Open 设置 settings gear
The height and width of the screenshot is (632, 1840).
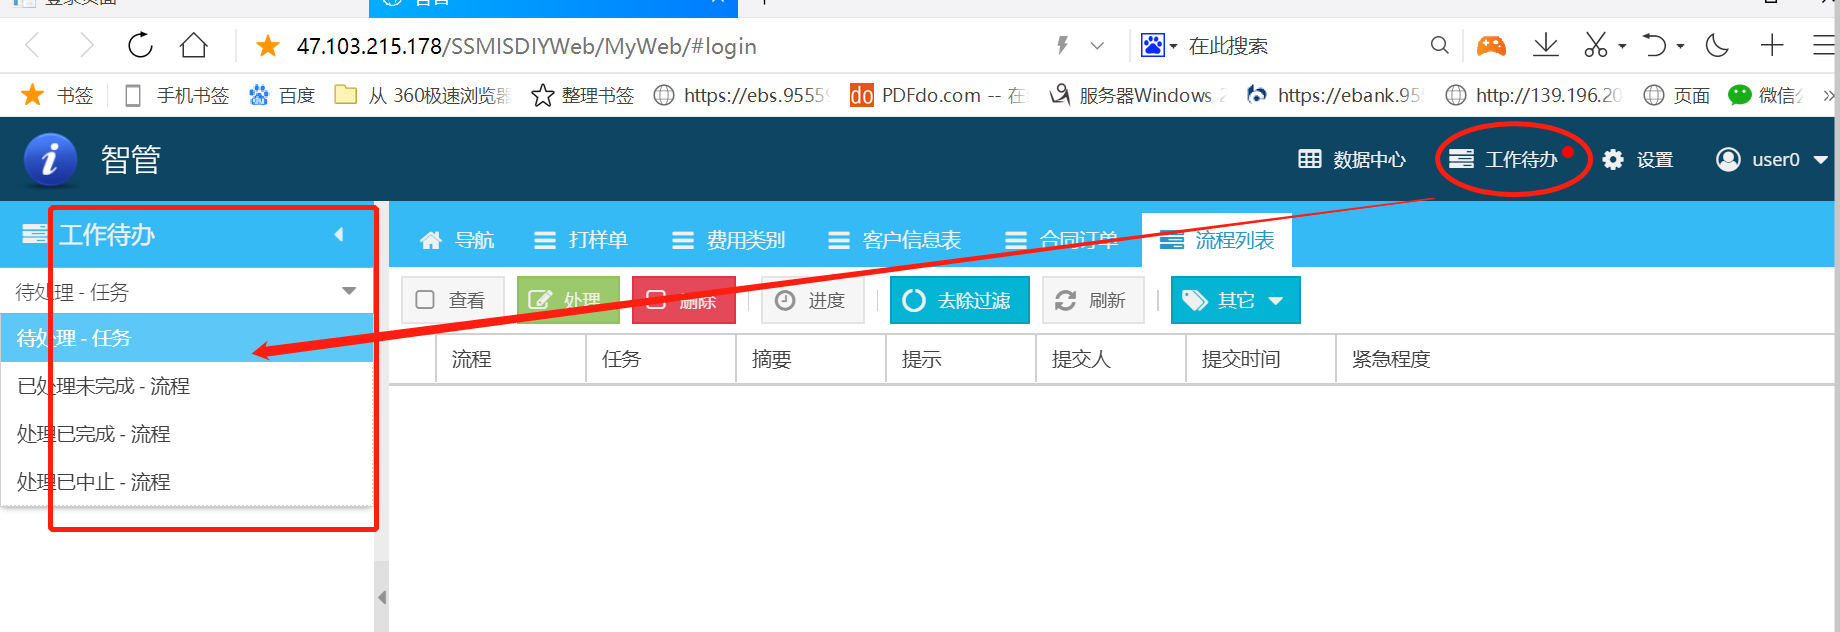click(1637, 159)
